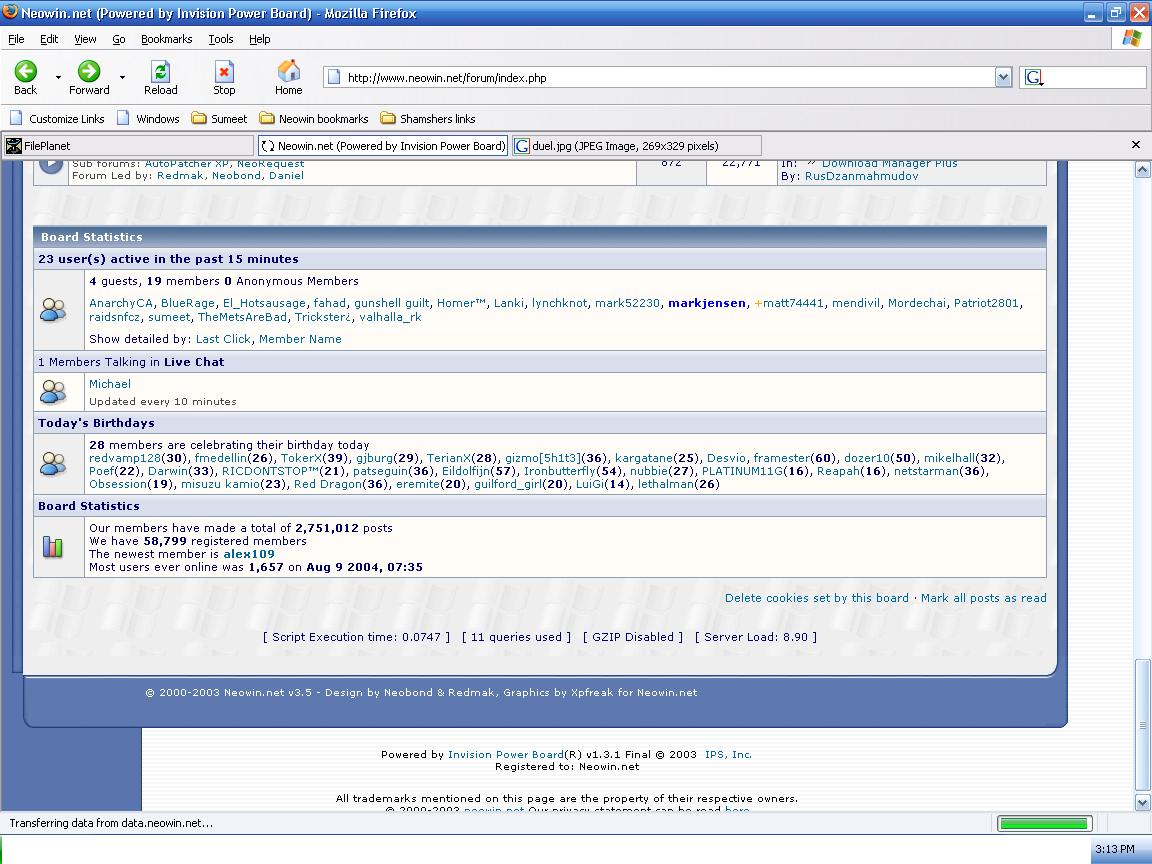Expand the URL address bar dropdown
Screen dimensions: 1152x864
[x=1003, y=78]
